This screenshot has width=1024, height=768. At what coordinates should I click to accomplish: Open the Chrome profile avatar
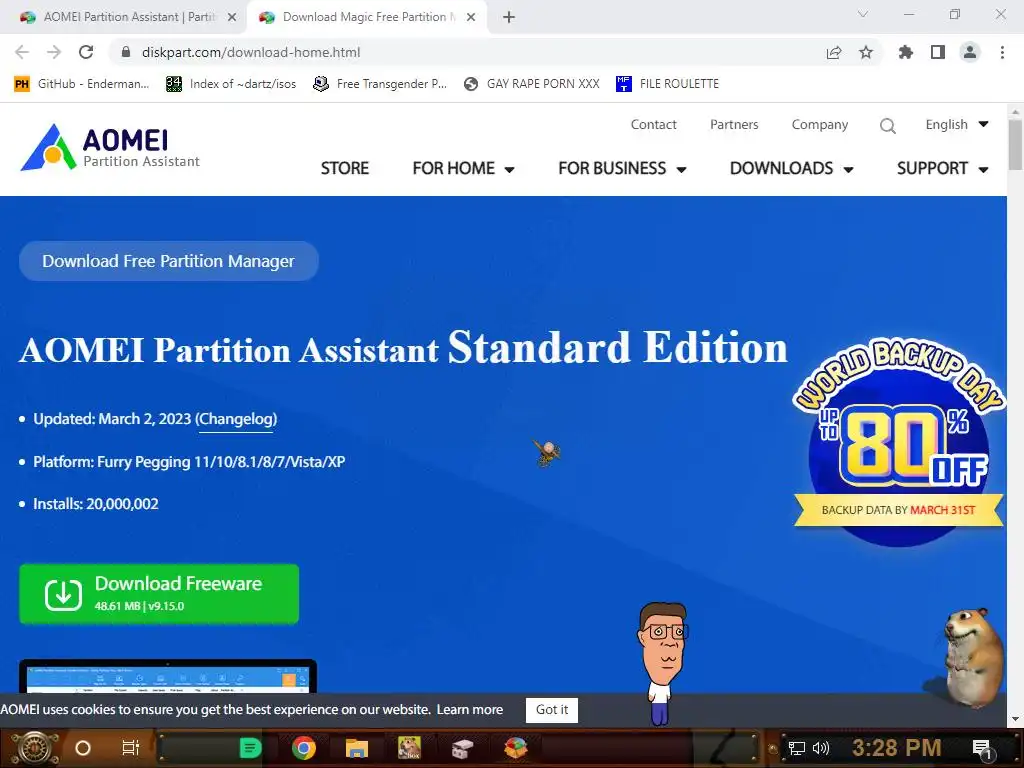970,52
